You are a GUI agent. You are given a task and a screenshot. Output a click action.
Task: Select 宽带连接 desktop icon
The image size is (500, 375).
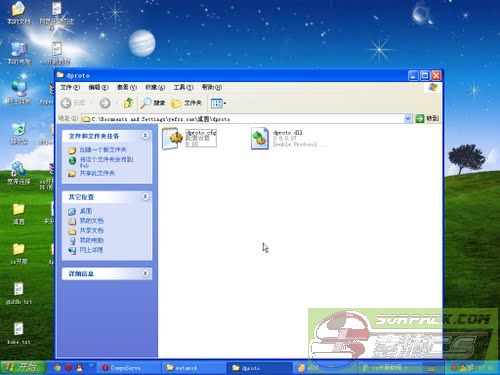point(19,173)
